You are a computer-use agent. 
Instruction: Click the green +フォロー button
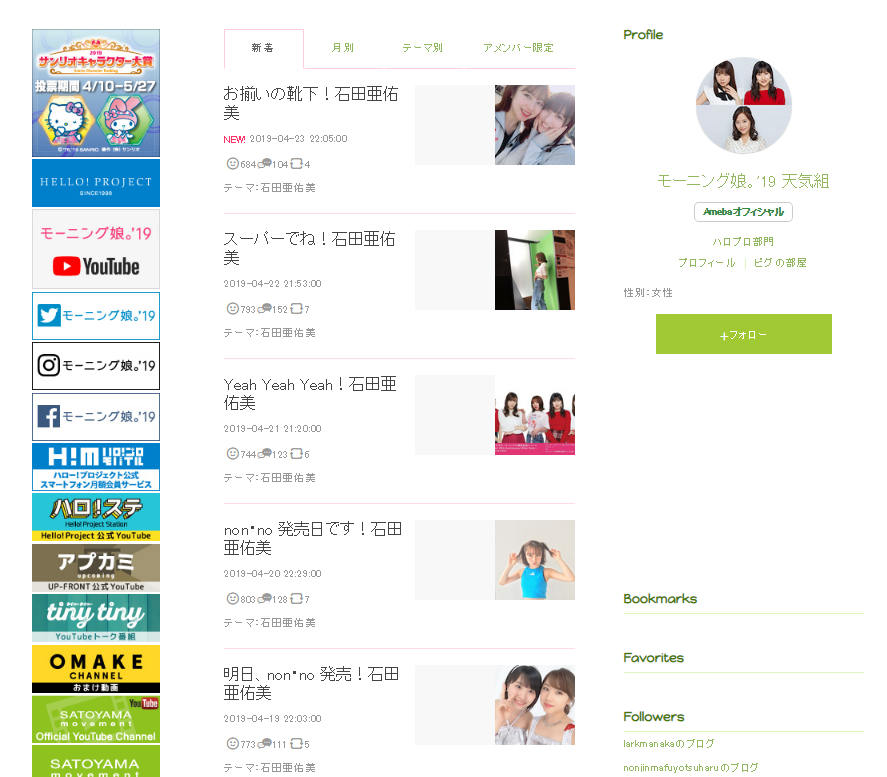743,334
